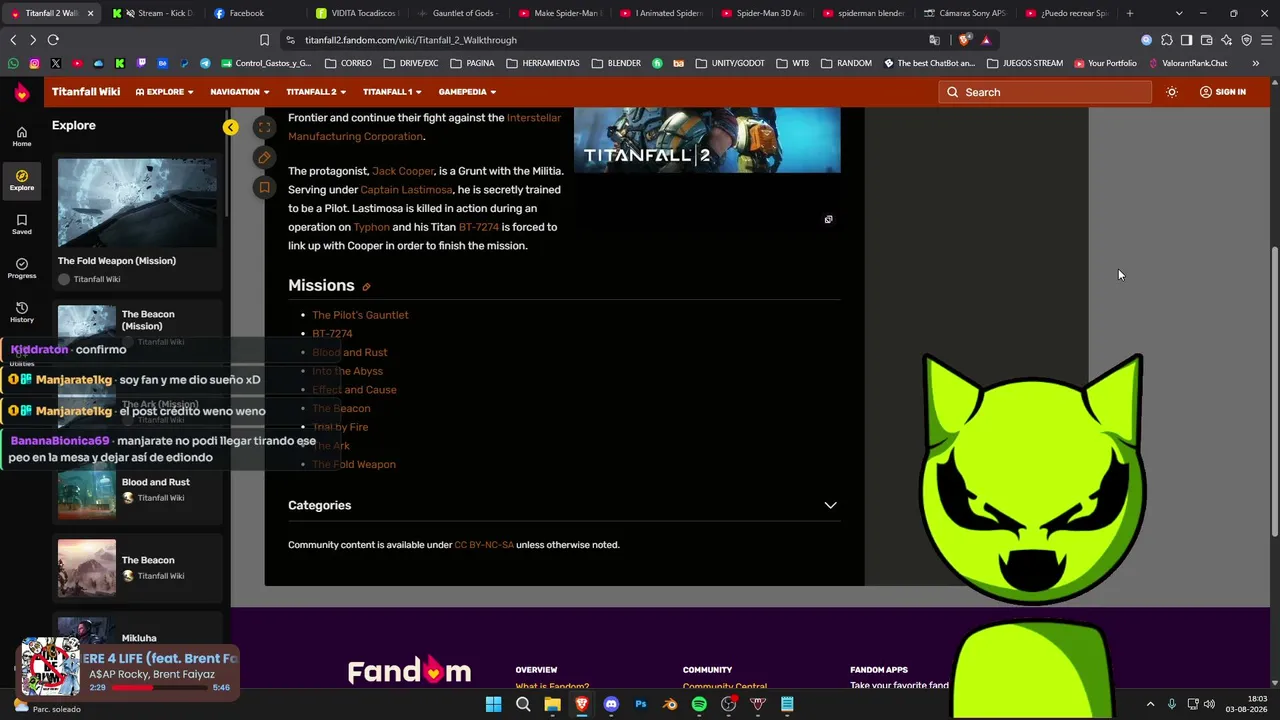Open The Pilot's Gauntlet mission link
The width and height of the screenshot is (1280, 720).
(360, 315)
